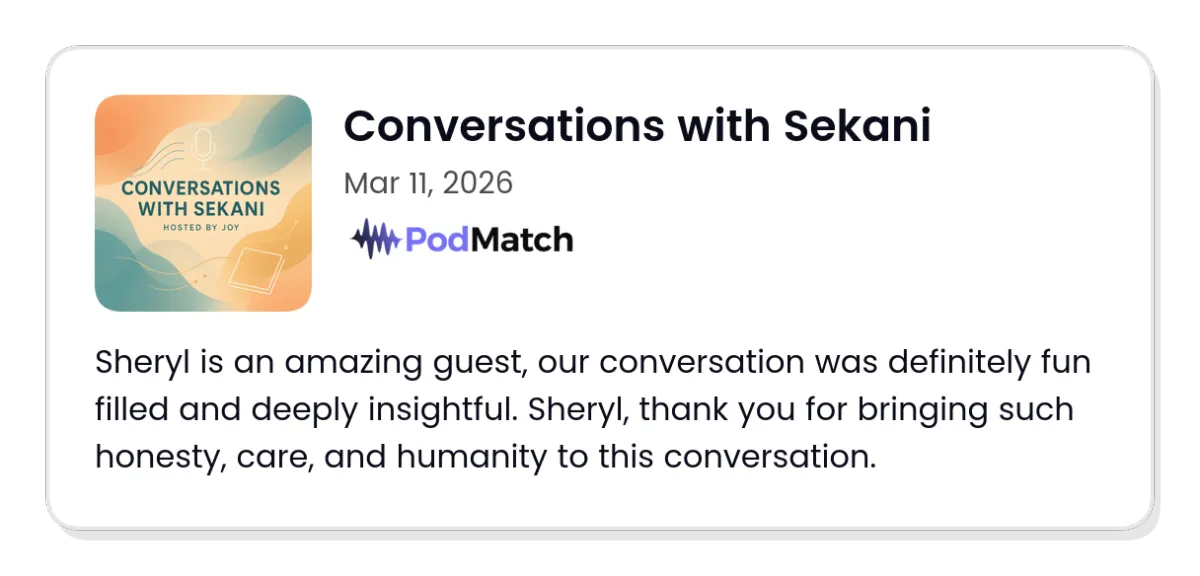Viewport: 1200px width, 576px height.
Task: Click the word "Sekani" in the title
Action: pos(857,126)
